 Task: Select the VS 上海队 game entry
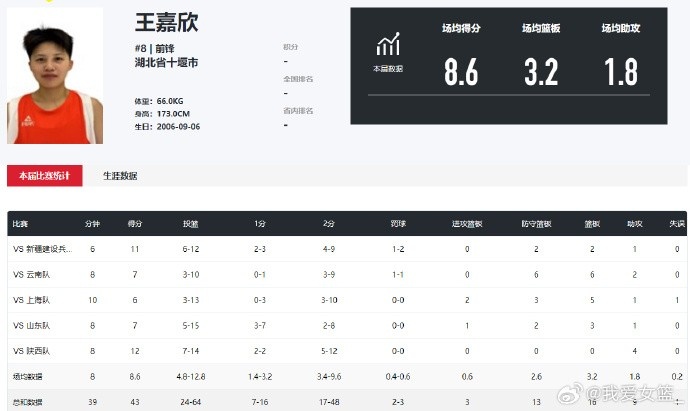pos(33,299)
